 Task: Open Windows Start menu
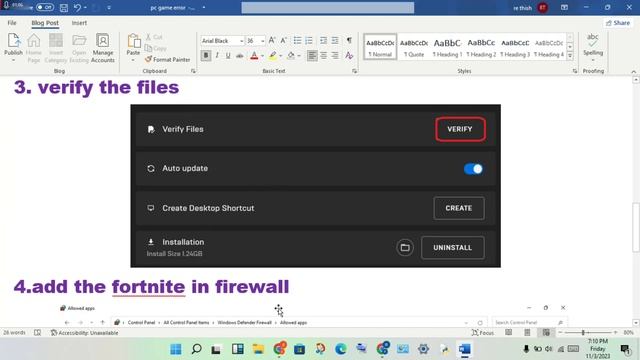tap(176, 349)
